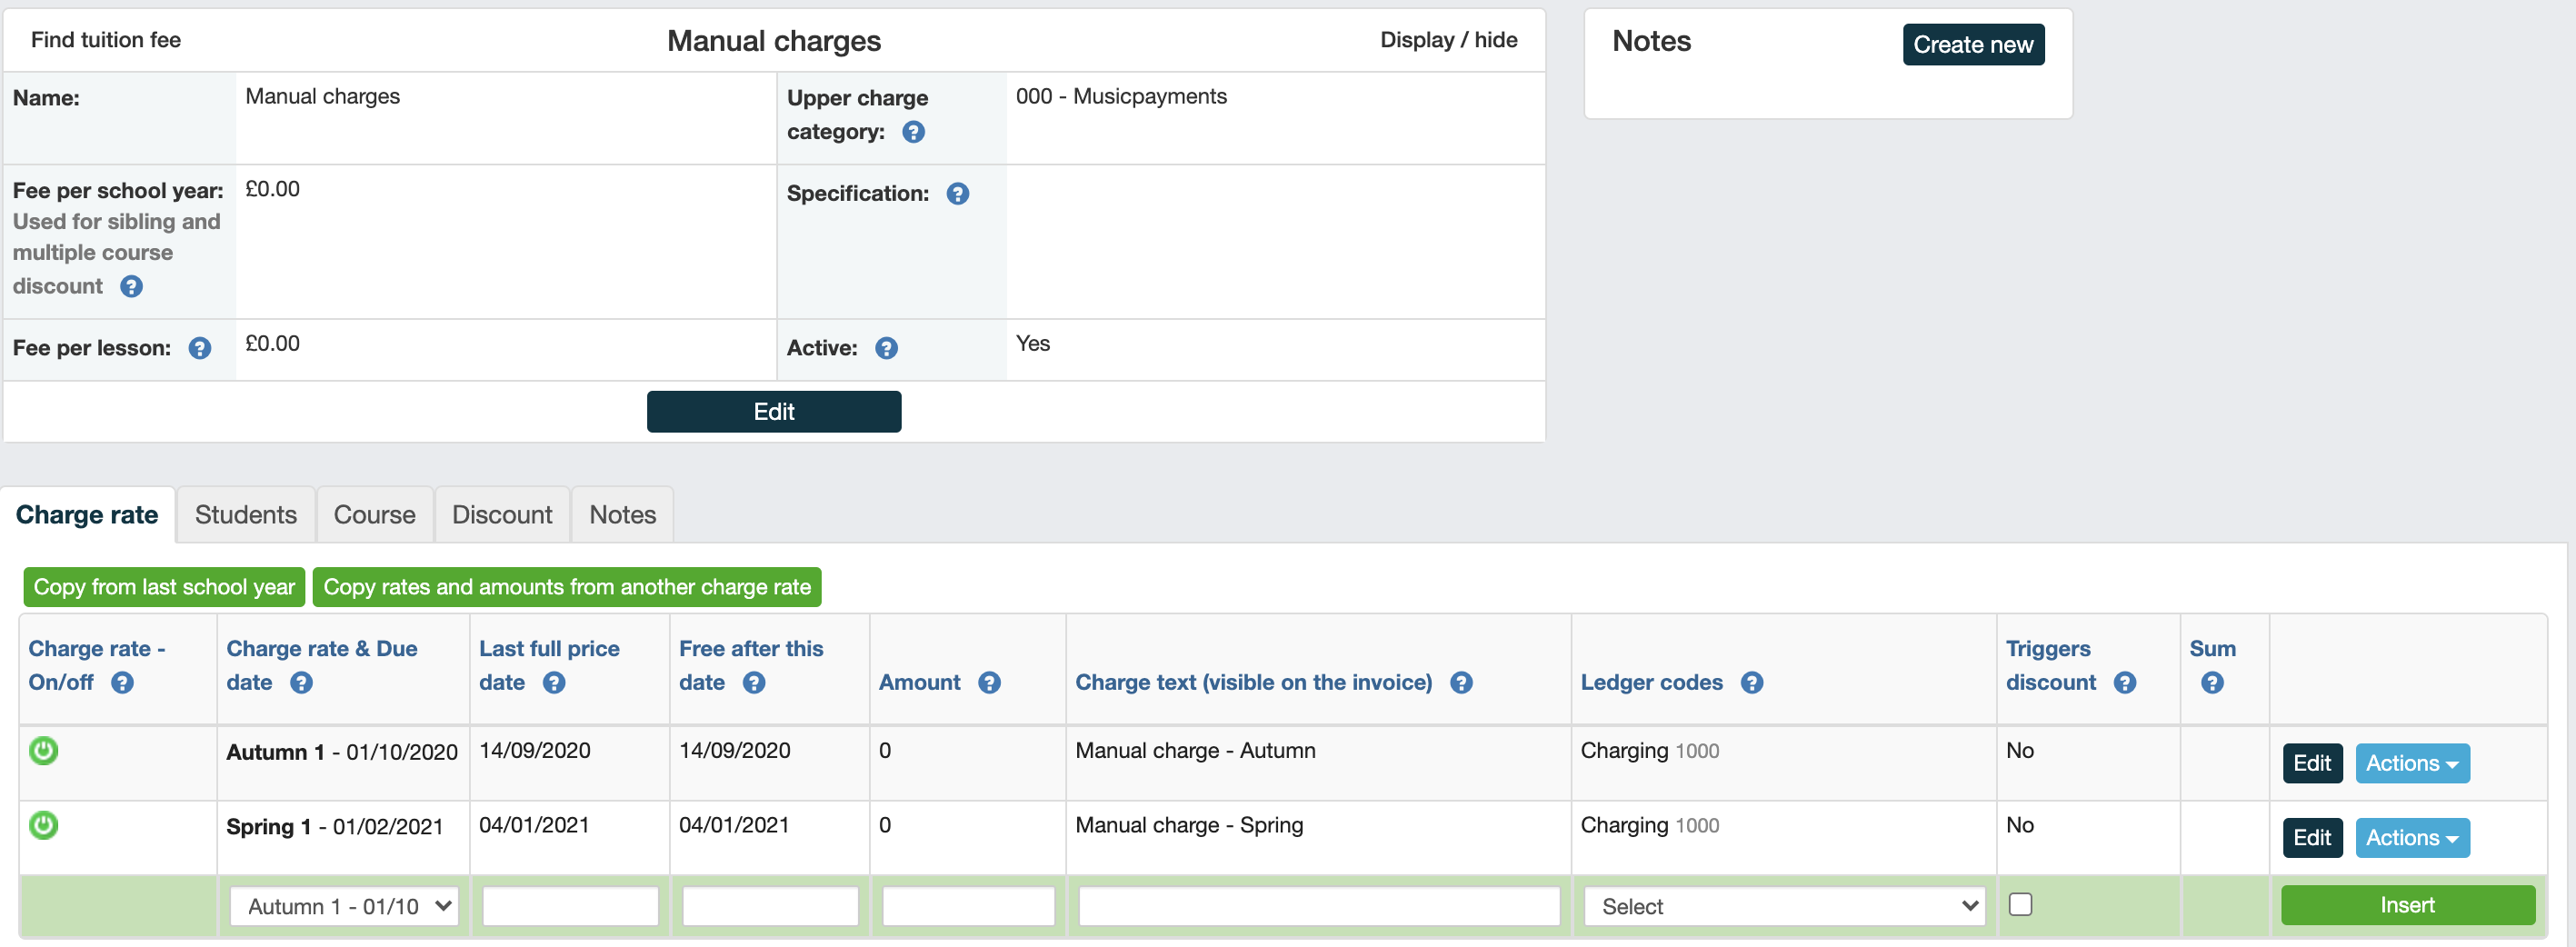
Task: Open the Autumn 1 - 01/10 period dropdown
Action: [344, 906]
